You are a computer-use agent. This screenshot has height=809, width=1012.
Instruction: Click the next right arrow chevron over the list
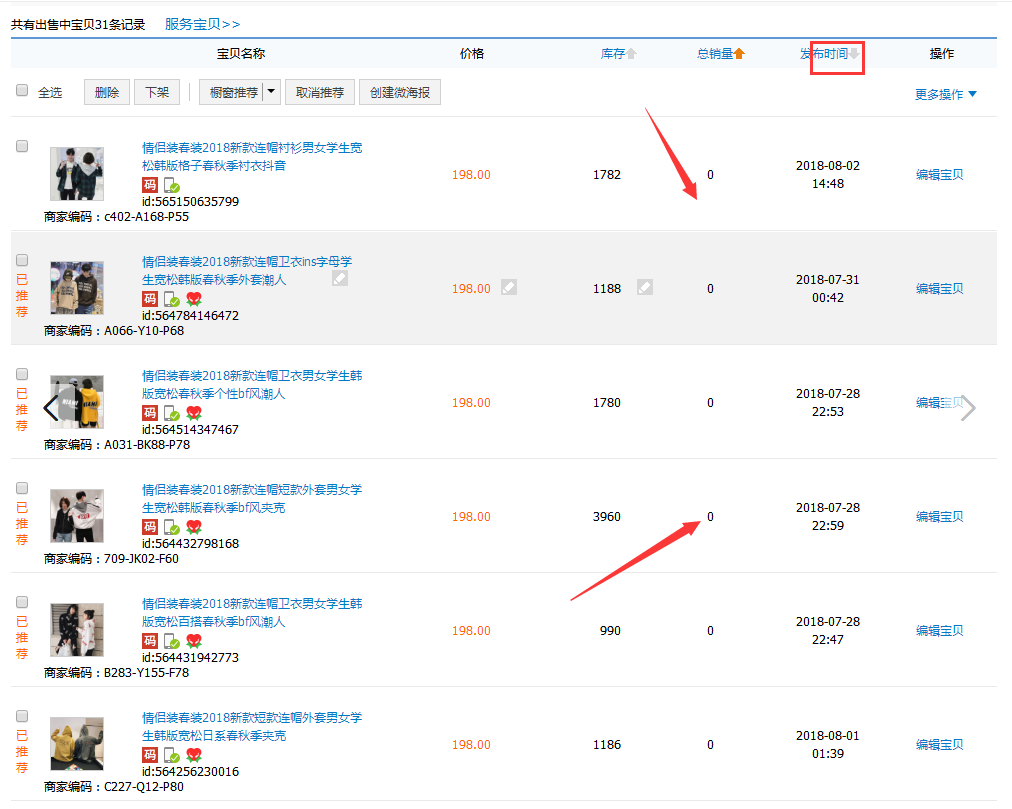967,407
